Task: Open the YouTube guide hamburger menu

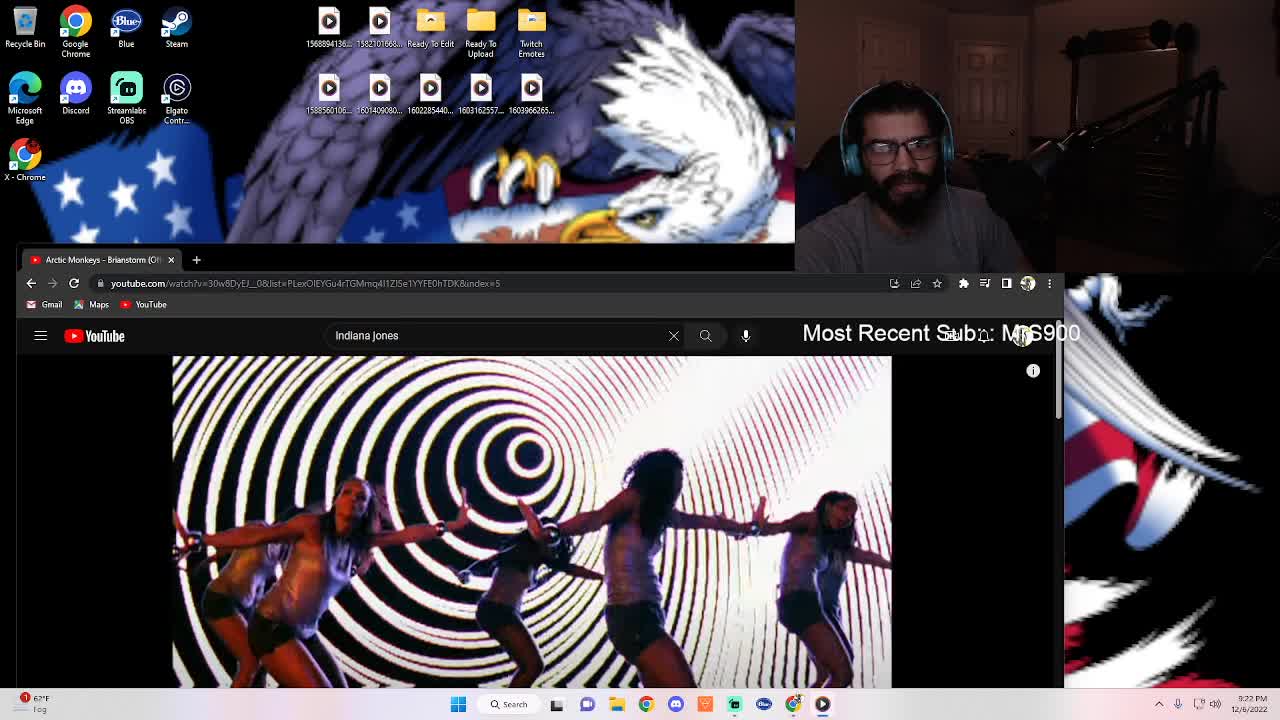Action: point(41,336)
